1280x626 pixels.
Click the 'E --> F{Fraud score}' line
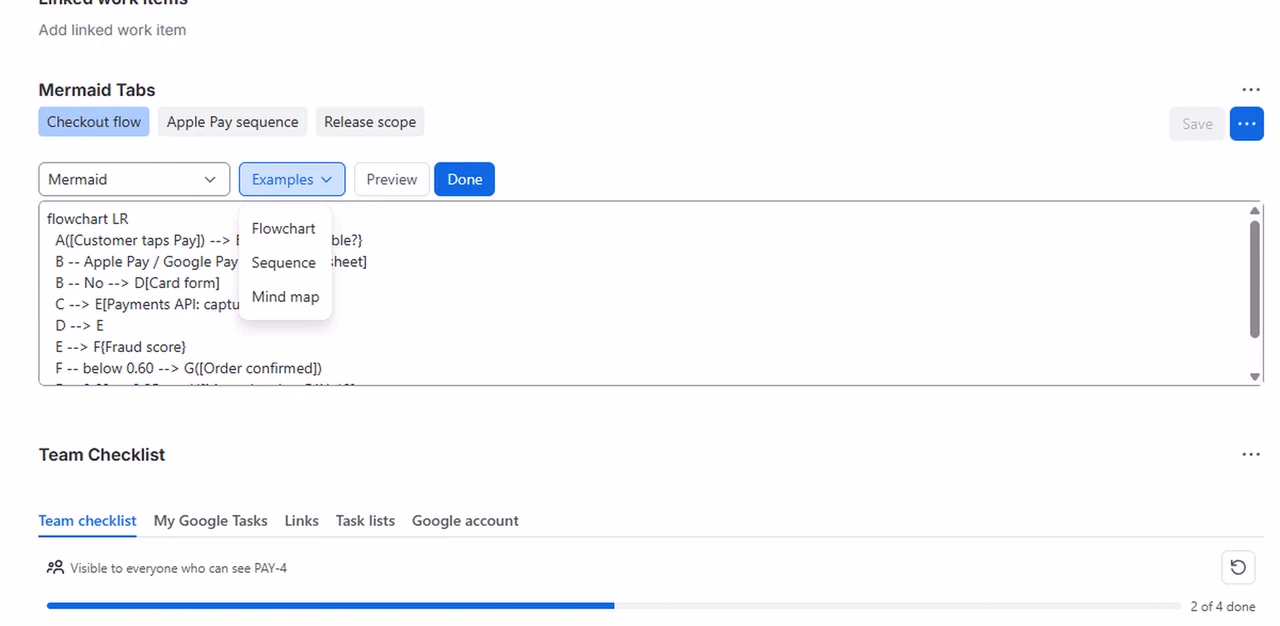[121, 347]
